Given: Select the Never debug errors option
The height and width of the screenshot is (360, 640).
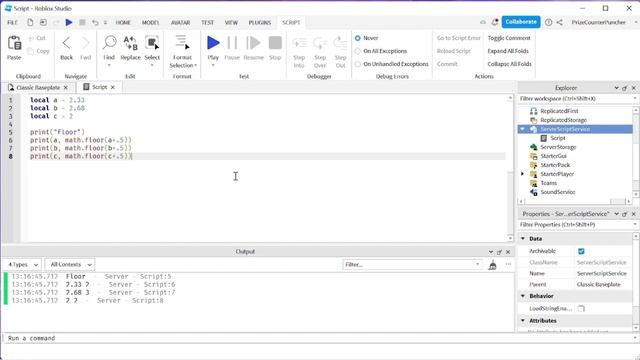Looking at the screenshot, I should coord(358,38).
